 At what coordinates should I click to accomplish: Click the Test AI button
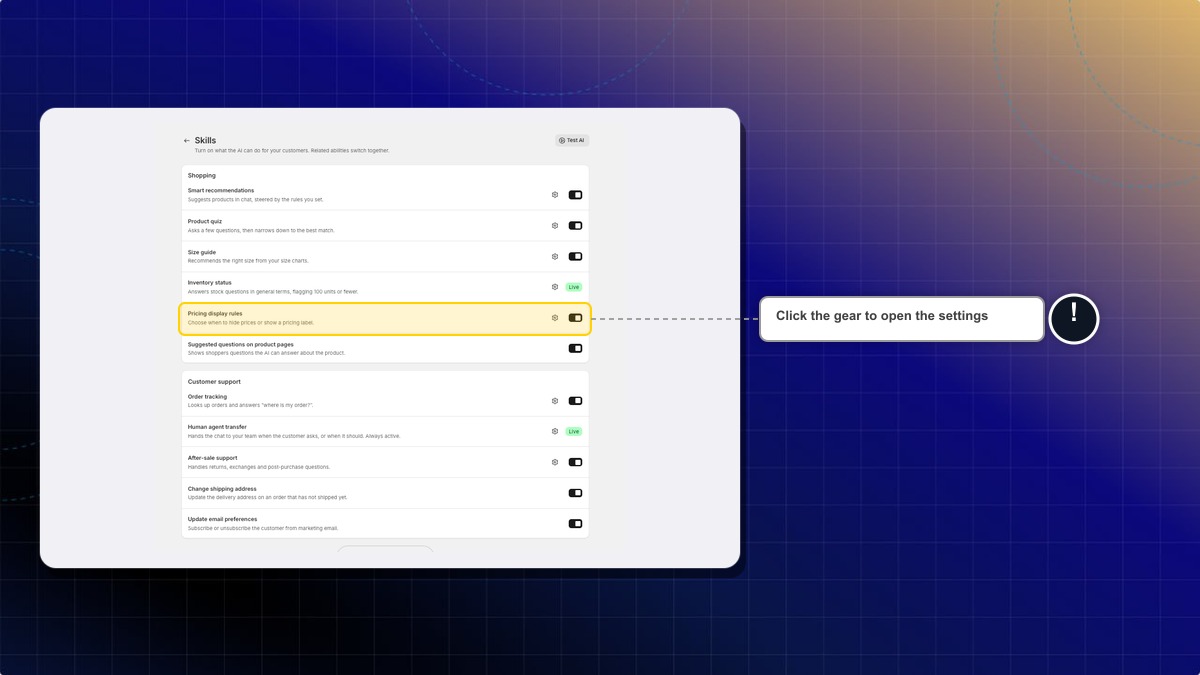[572, 141]
